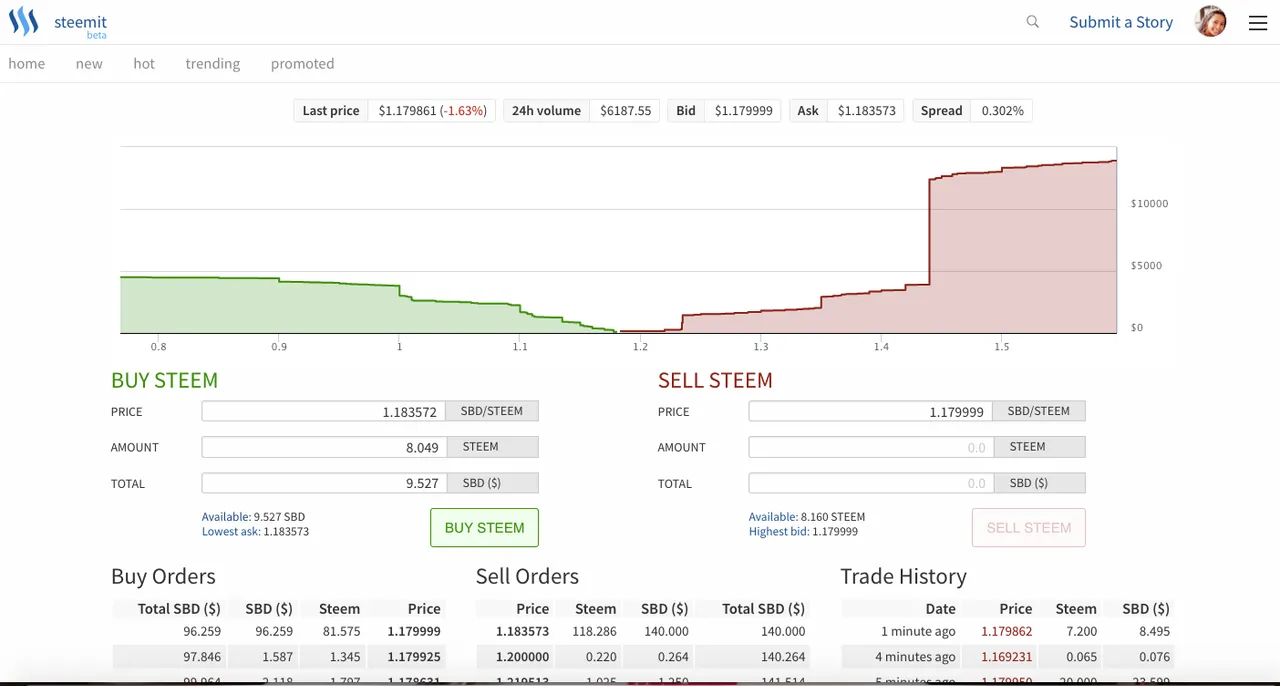Click the Bid $1.179999 value

[743, 111]
